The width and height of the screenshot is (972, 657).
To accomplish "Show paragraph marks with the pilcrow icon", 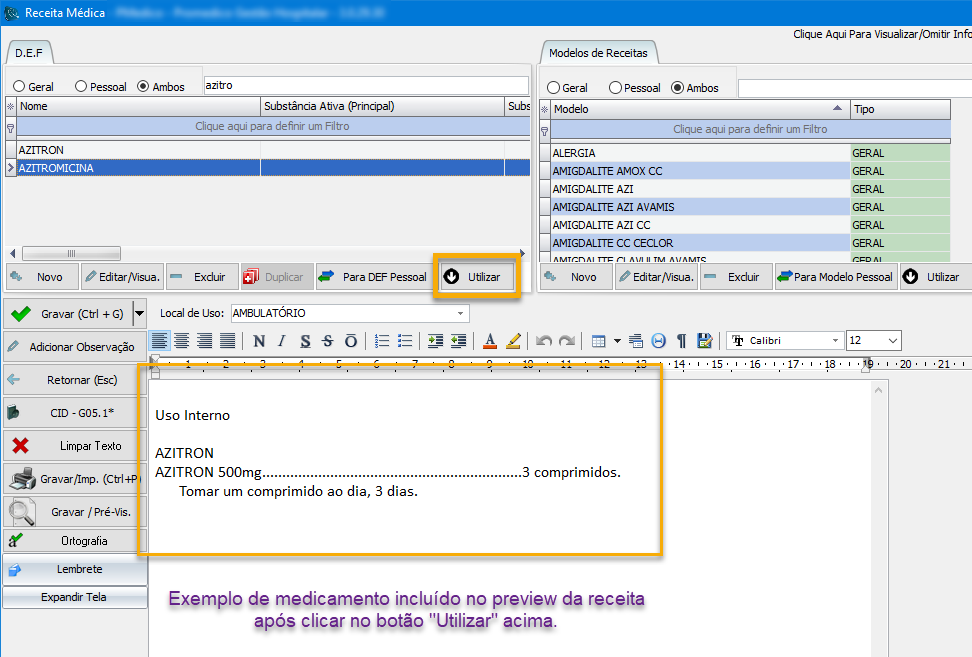I will click(x=681, y=341).
